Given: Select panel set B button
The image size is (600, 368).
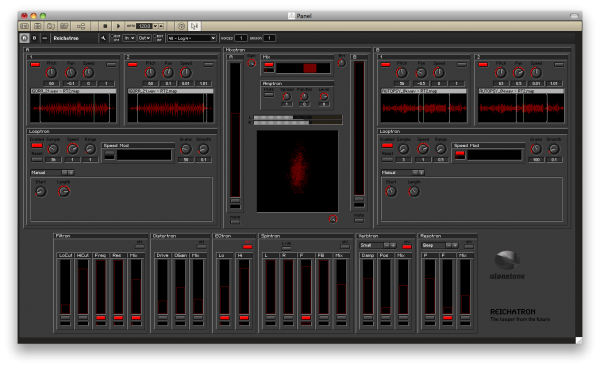Looking at the screenshot, I should coord(34,38).
